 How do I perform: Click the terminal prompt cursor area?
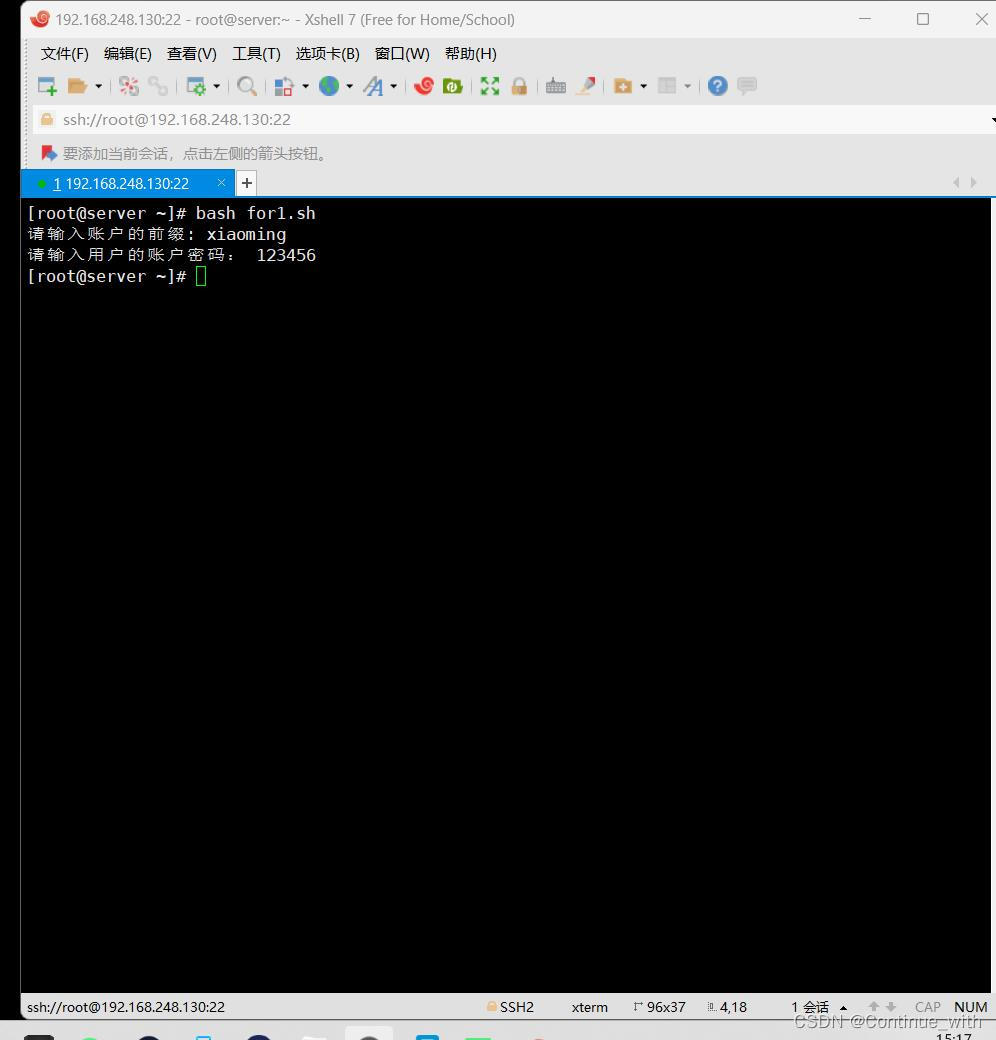click(x=201, y=277)
